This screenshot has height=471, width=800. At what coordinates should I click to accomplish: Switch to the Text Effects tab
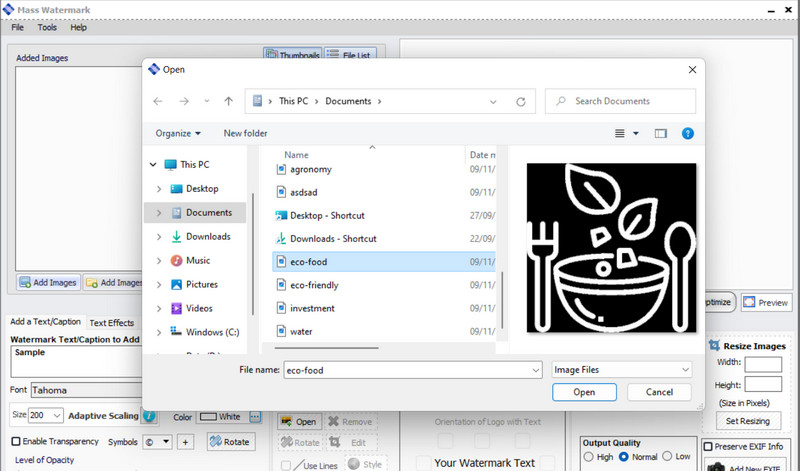tap(111, 323)
